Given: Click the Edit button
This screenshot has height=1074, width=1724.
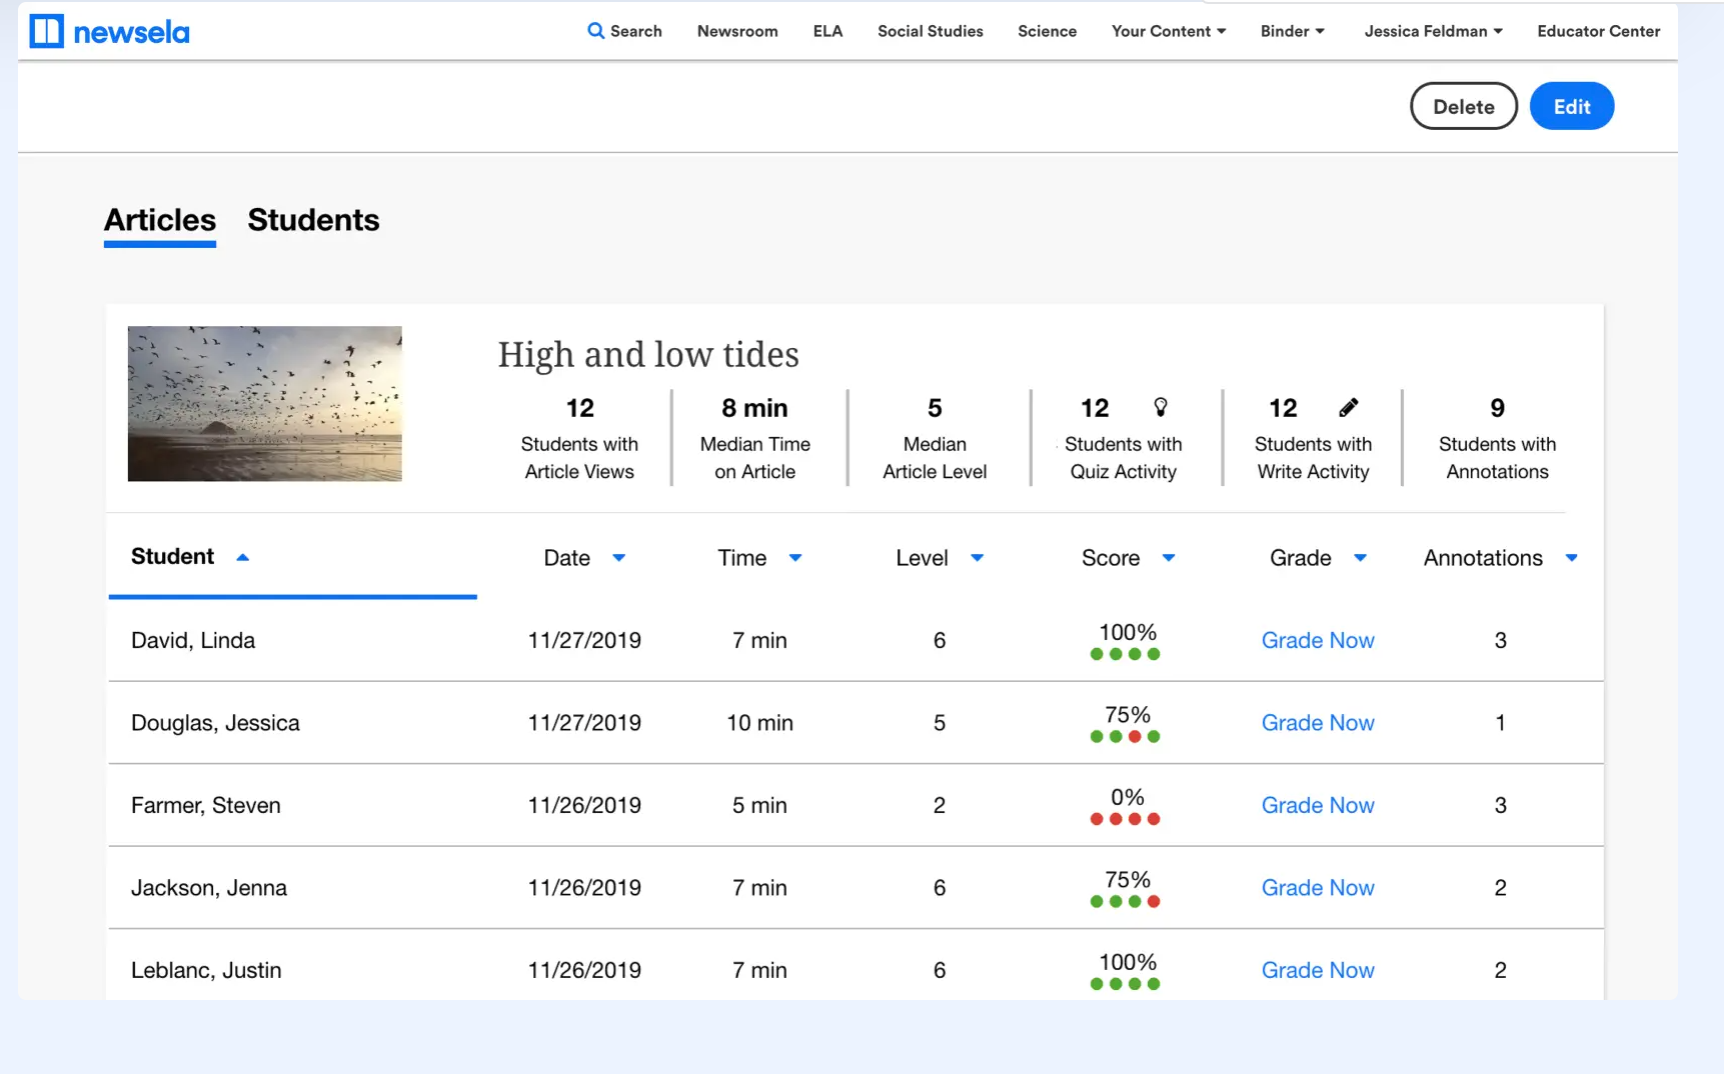Looking at the screenshot, I should tap(1571, 106).
